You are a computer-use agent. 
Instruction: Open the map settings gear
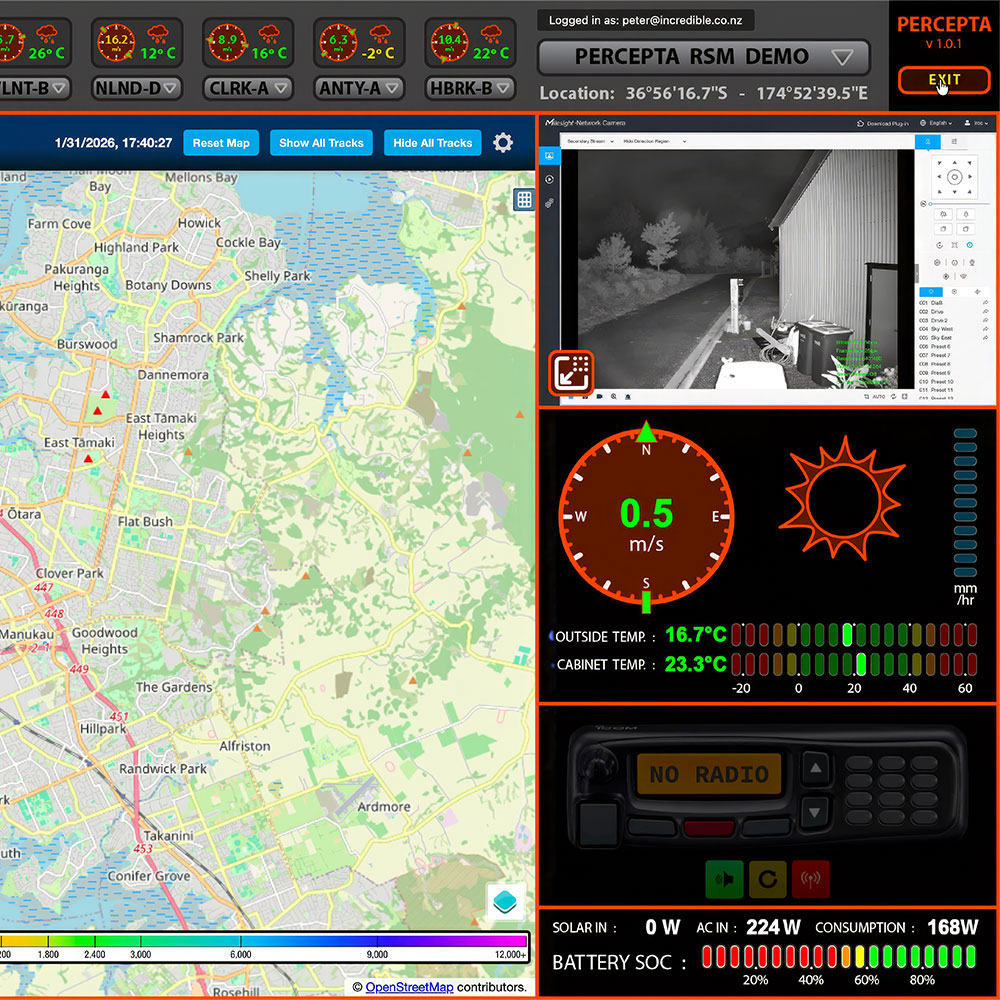point(503,143)
